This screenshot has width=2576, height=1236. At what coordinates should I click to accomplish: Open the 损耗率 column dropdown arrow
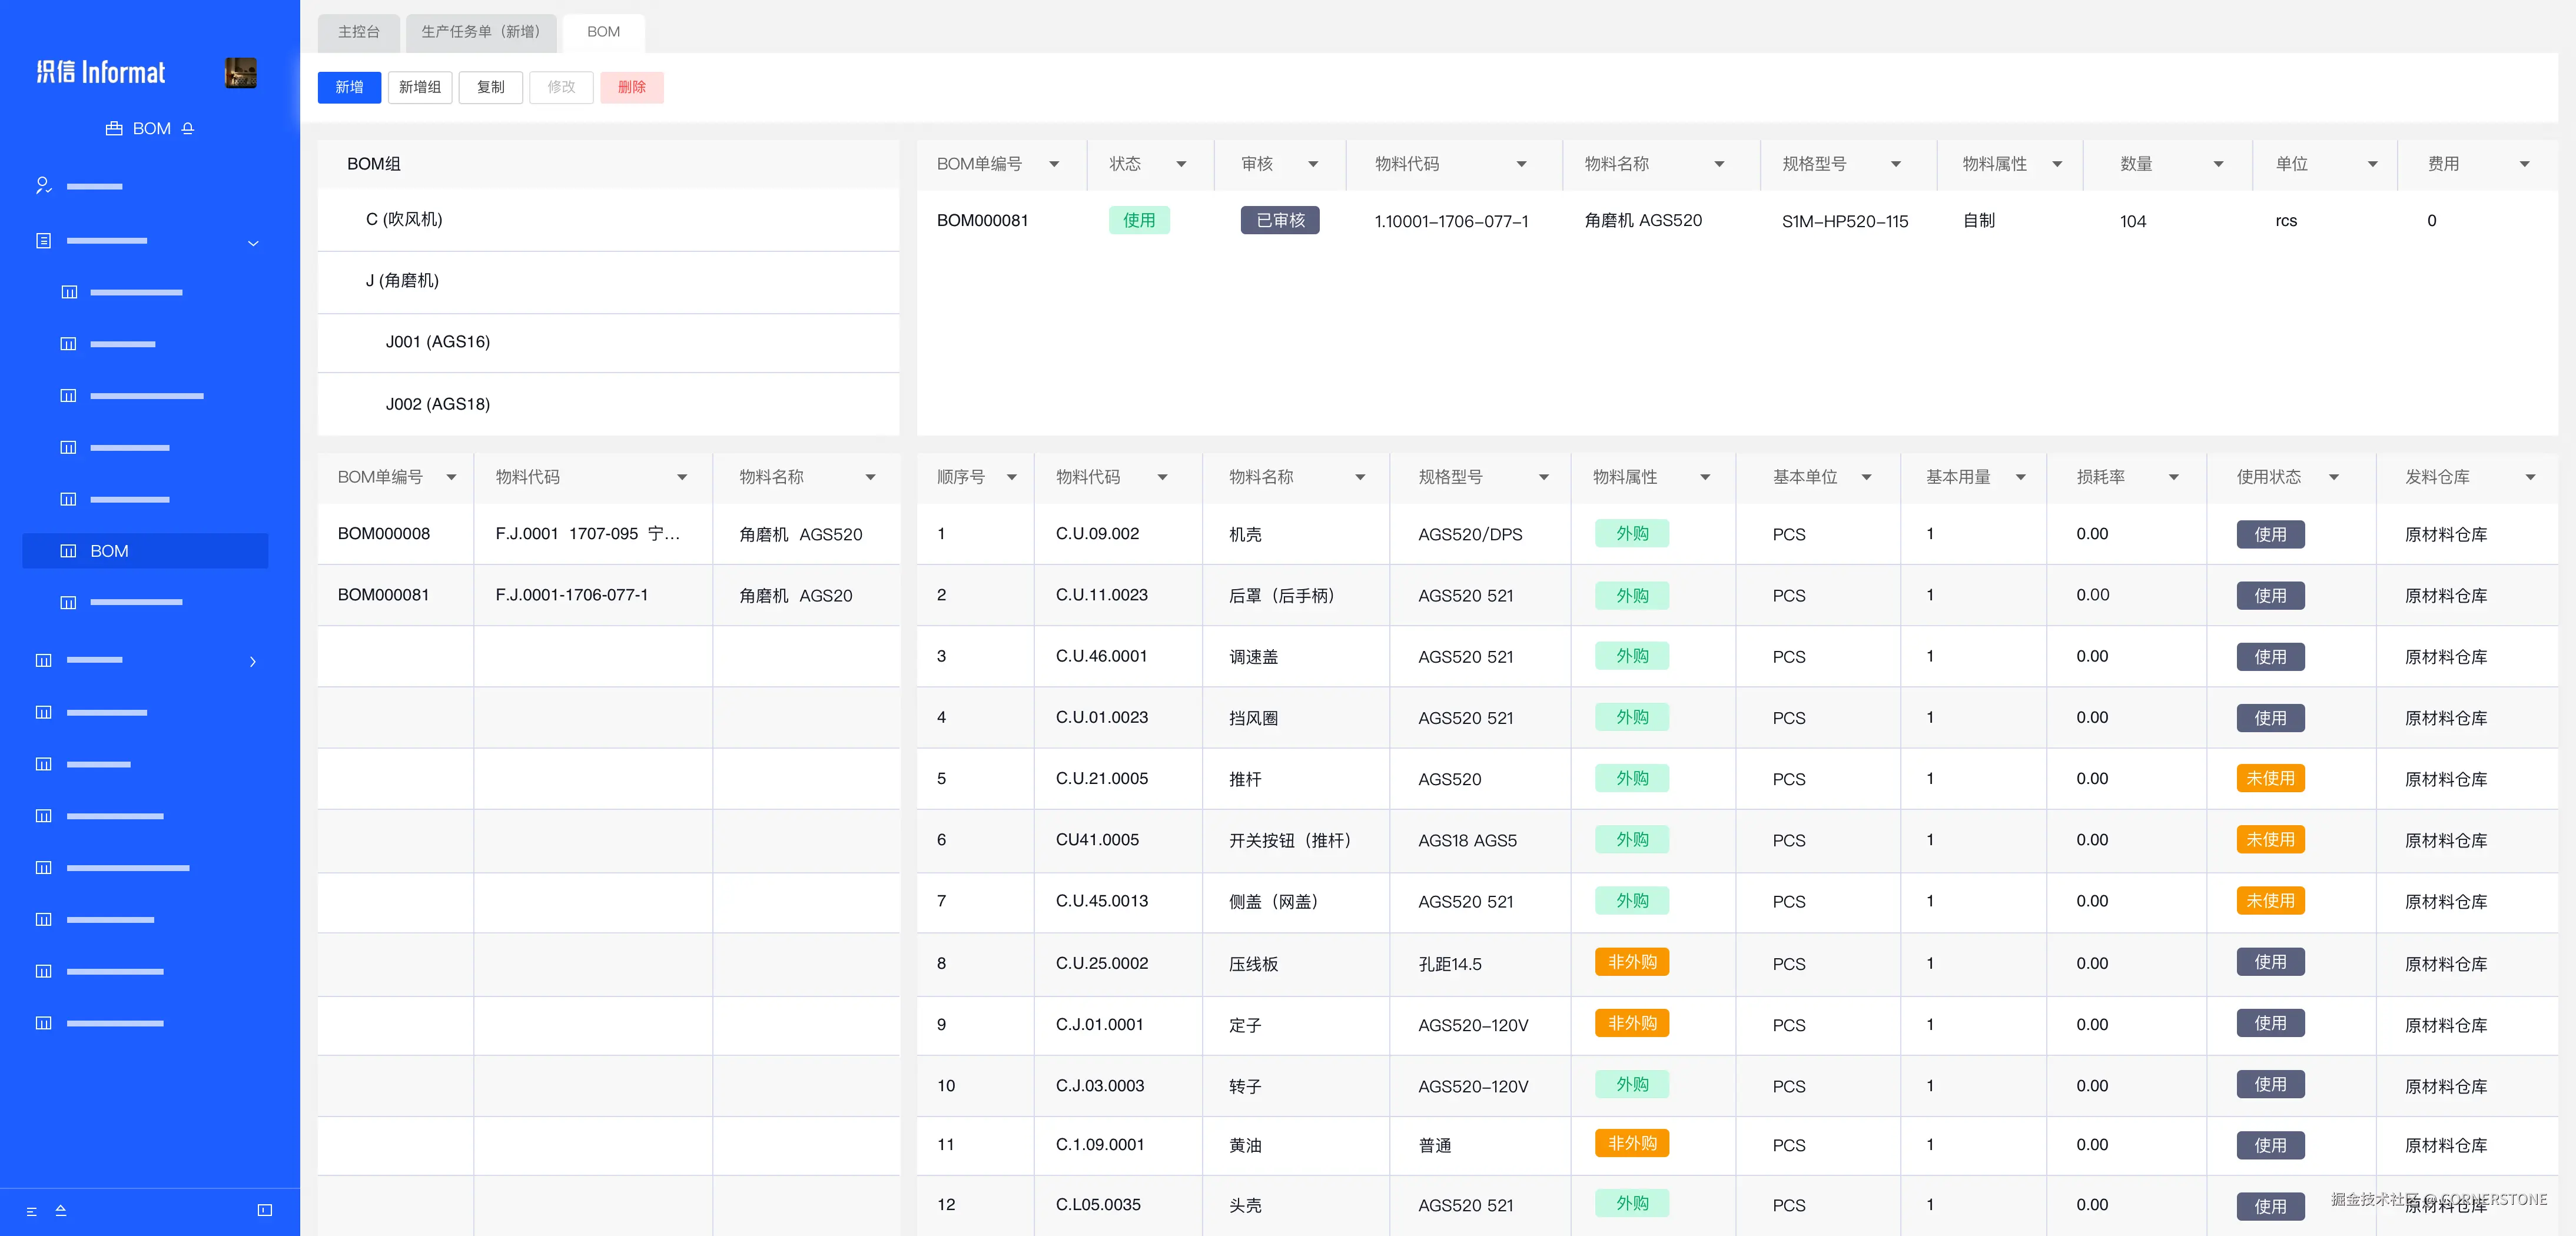[2173, 477]
